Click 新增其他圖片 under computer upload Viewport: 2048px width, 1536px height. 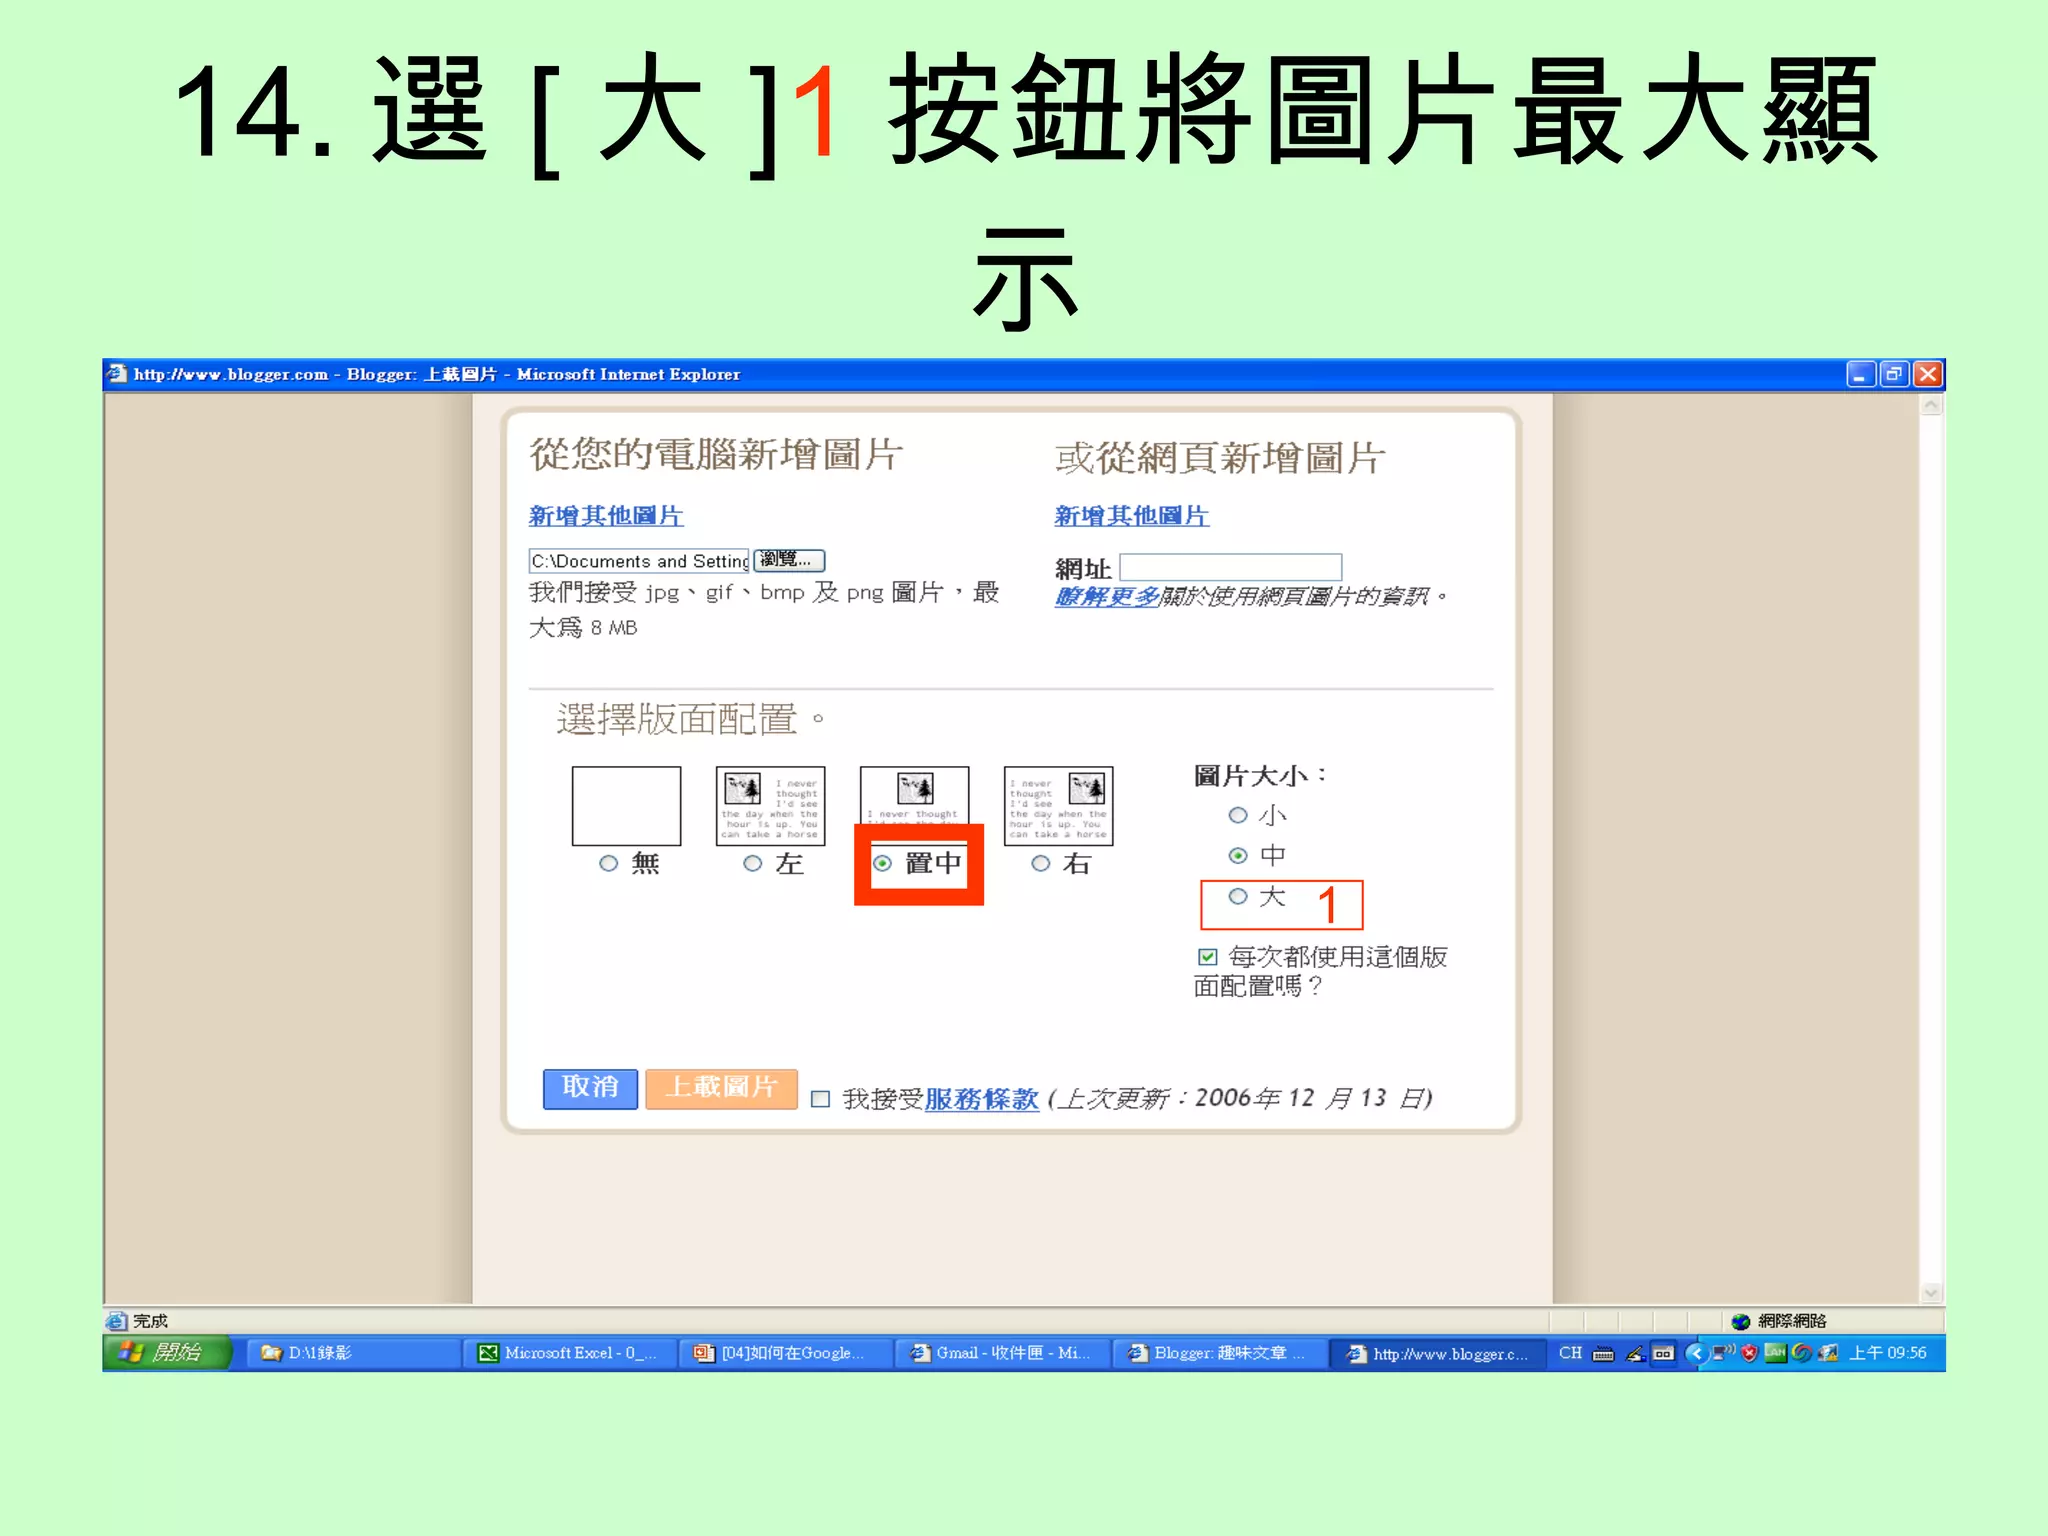[x=606, y=516]
